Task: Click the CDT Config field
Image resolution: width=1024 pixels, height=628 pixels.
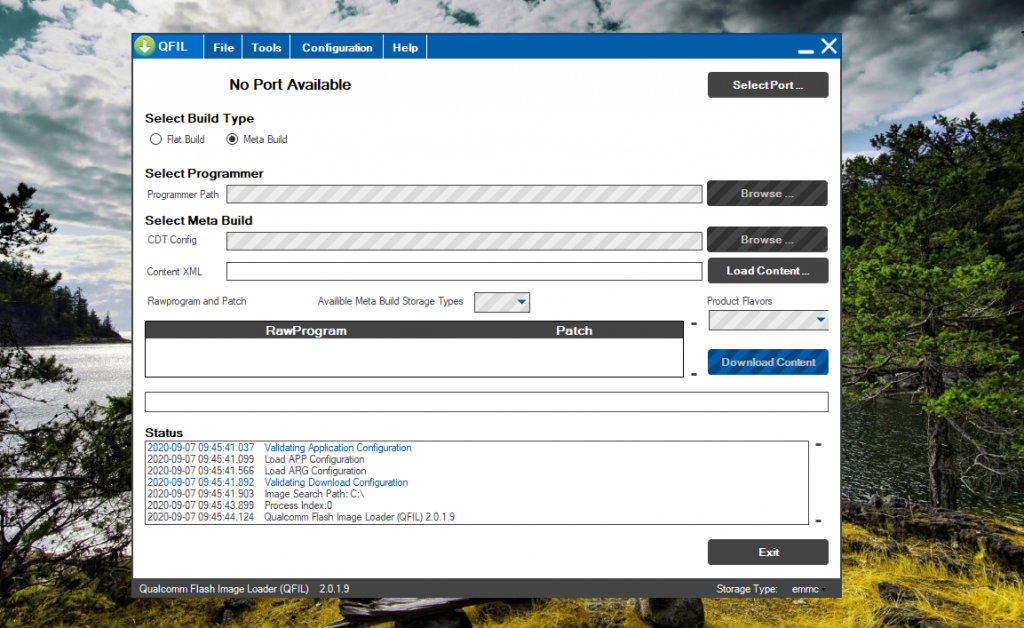Action: (x=464, y=241)
